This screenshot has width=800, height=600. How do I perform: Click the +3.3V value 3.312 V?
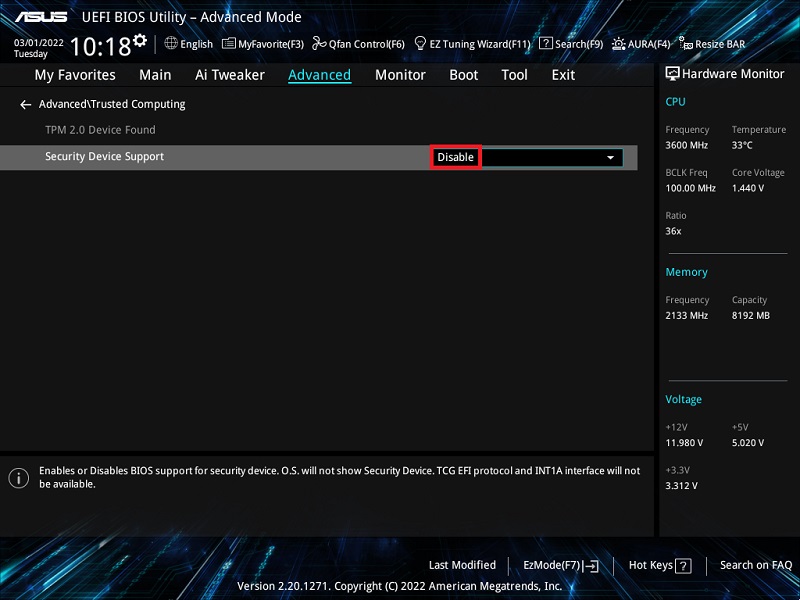coord(681,486)
